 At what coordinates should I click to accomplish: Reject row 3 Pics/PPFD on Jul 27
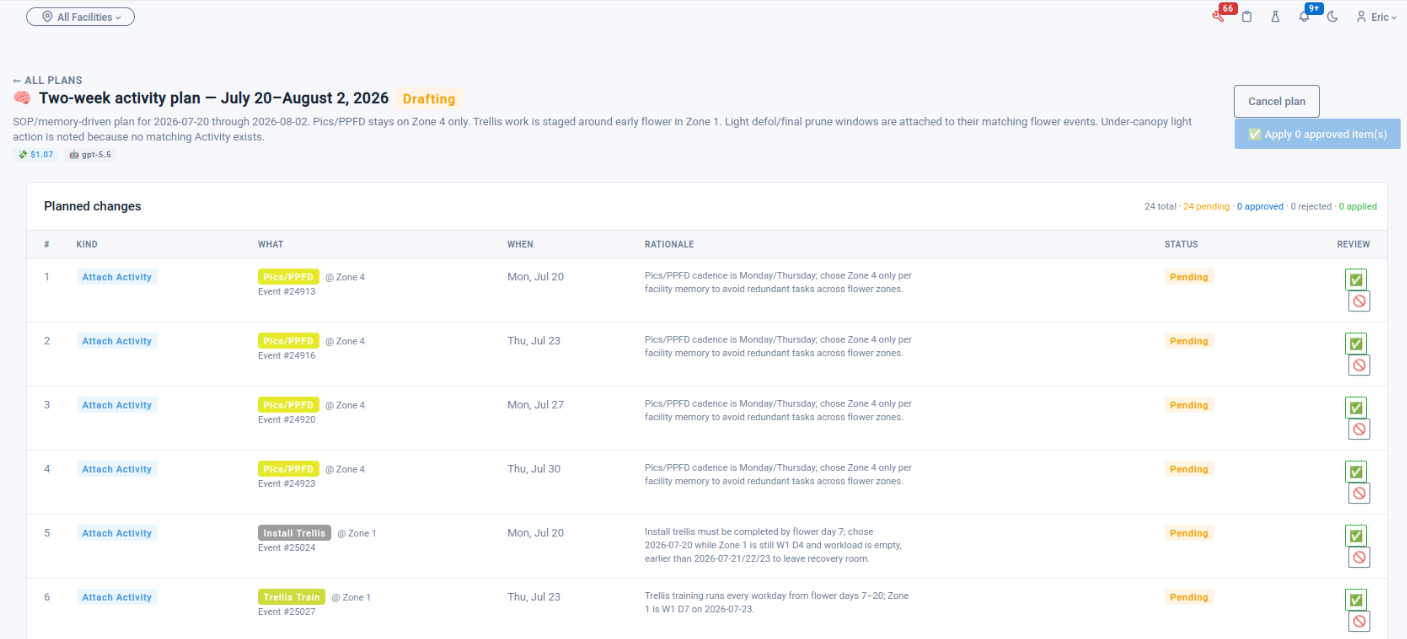(1359, 429)
